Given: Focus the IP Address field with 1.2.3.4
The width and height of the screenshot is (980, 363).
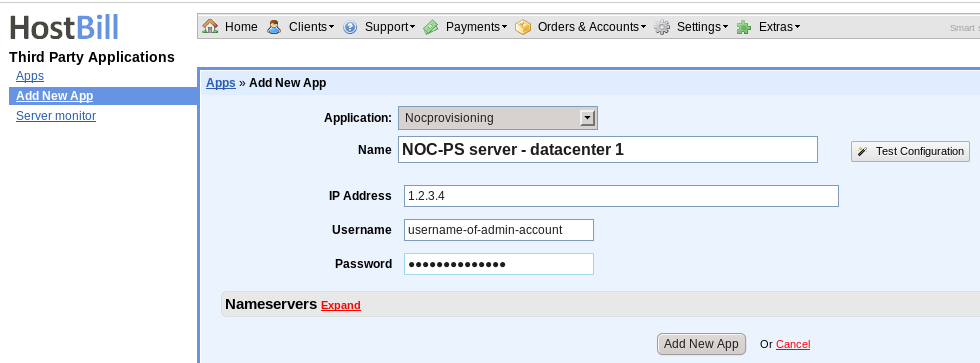Looking at the screenshot, I should (621, 196).
